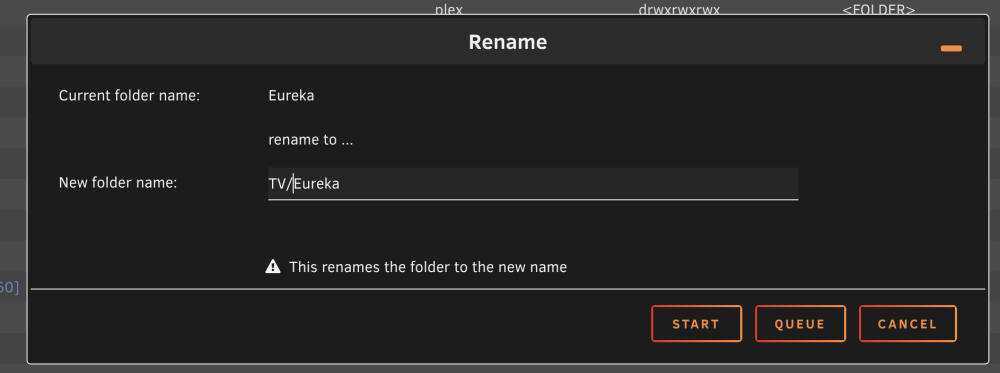The width and height of the screenshot is (1000, 373).
Task: Add the rename to the QUEUE
Action: tap(800, 324)
